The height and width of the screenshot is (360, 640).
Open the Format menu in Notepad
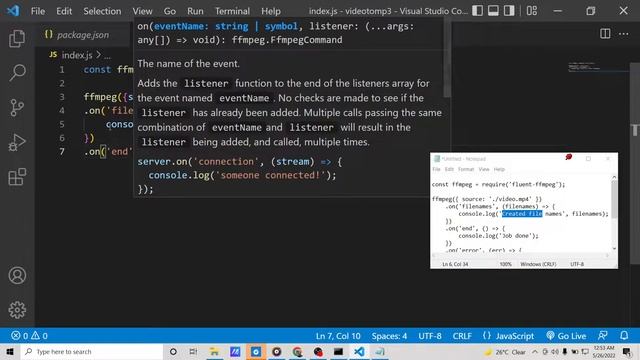tap(466, 169)
